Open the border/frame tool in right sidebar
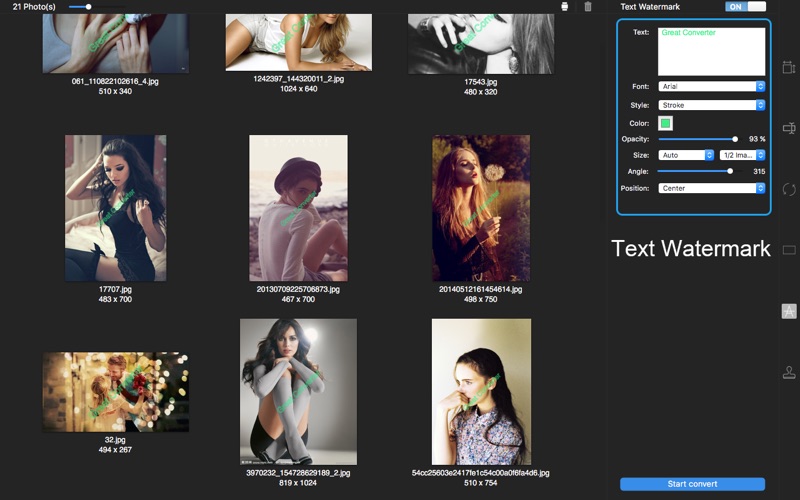This screenshot has height=500, width=800. click(789, 250)
